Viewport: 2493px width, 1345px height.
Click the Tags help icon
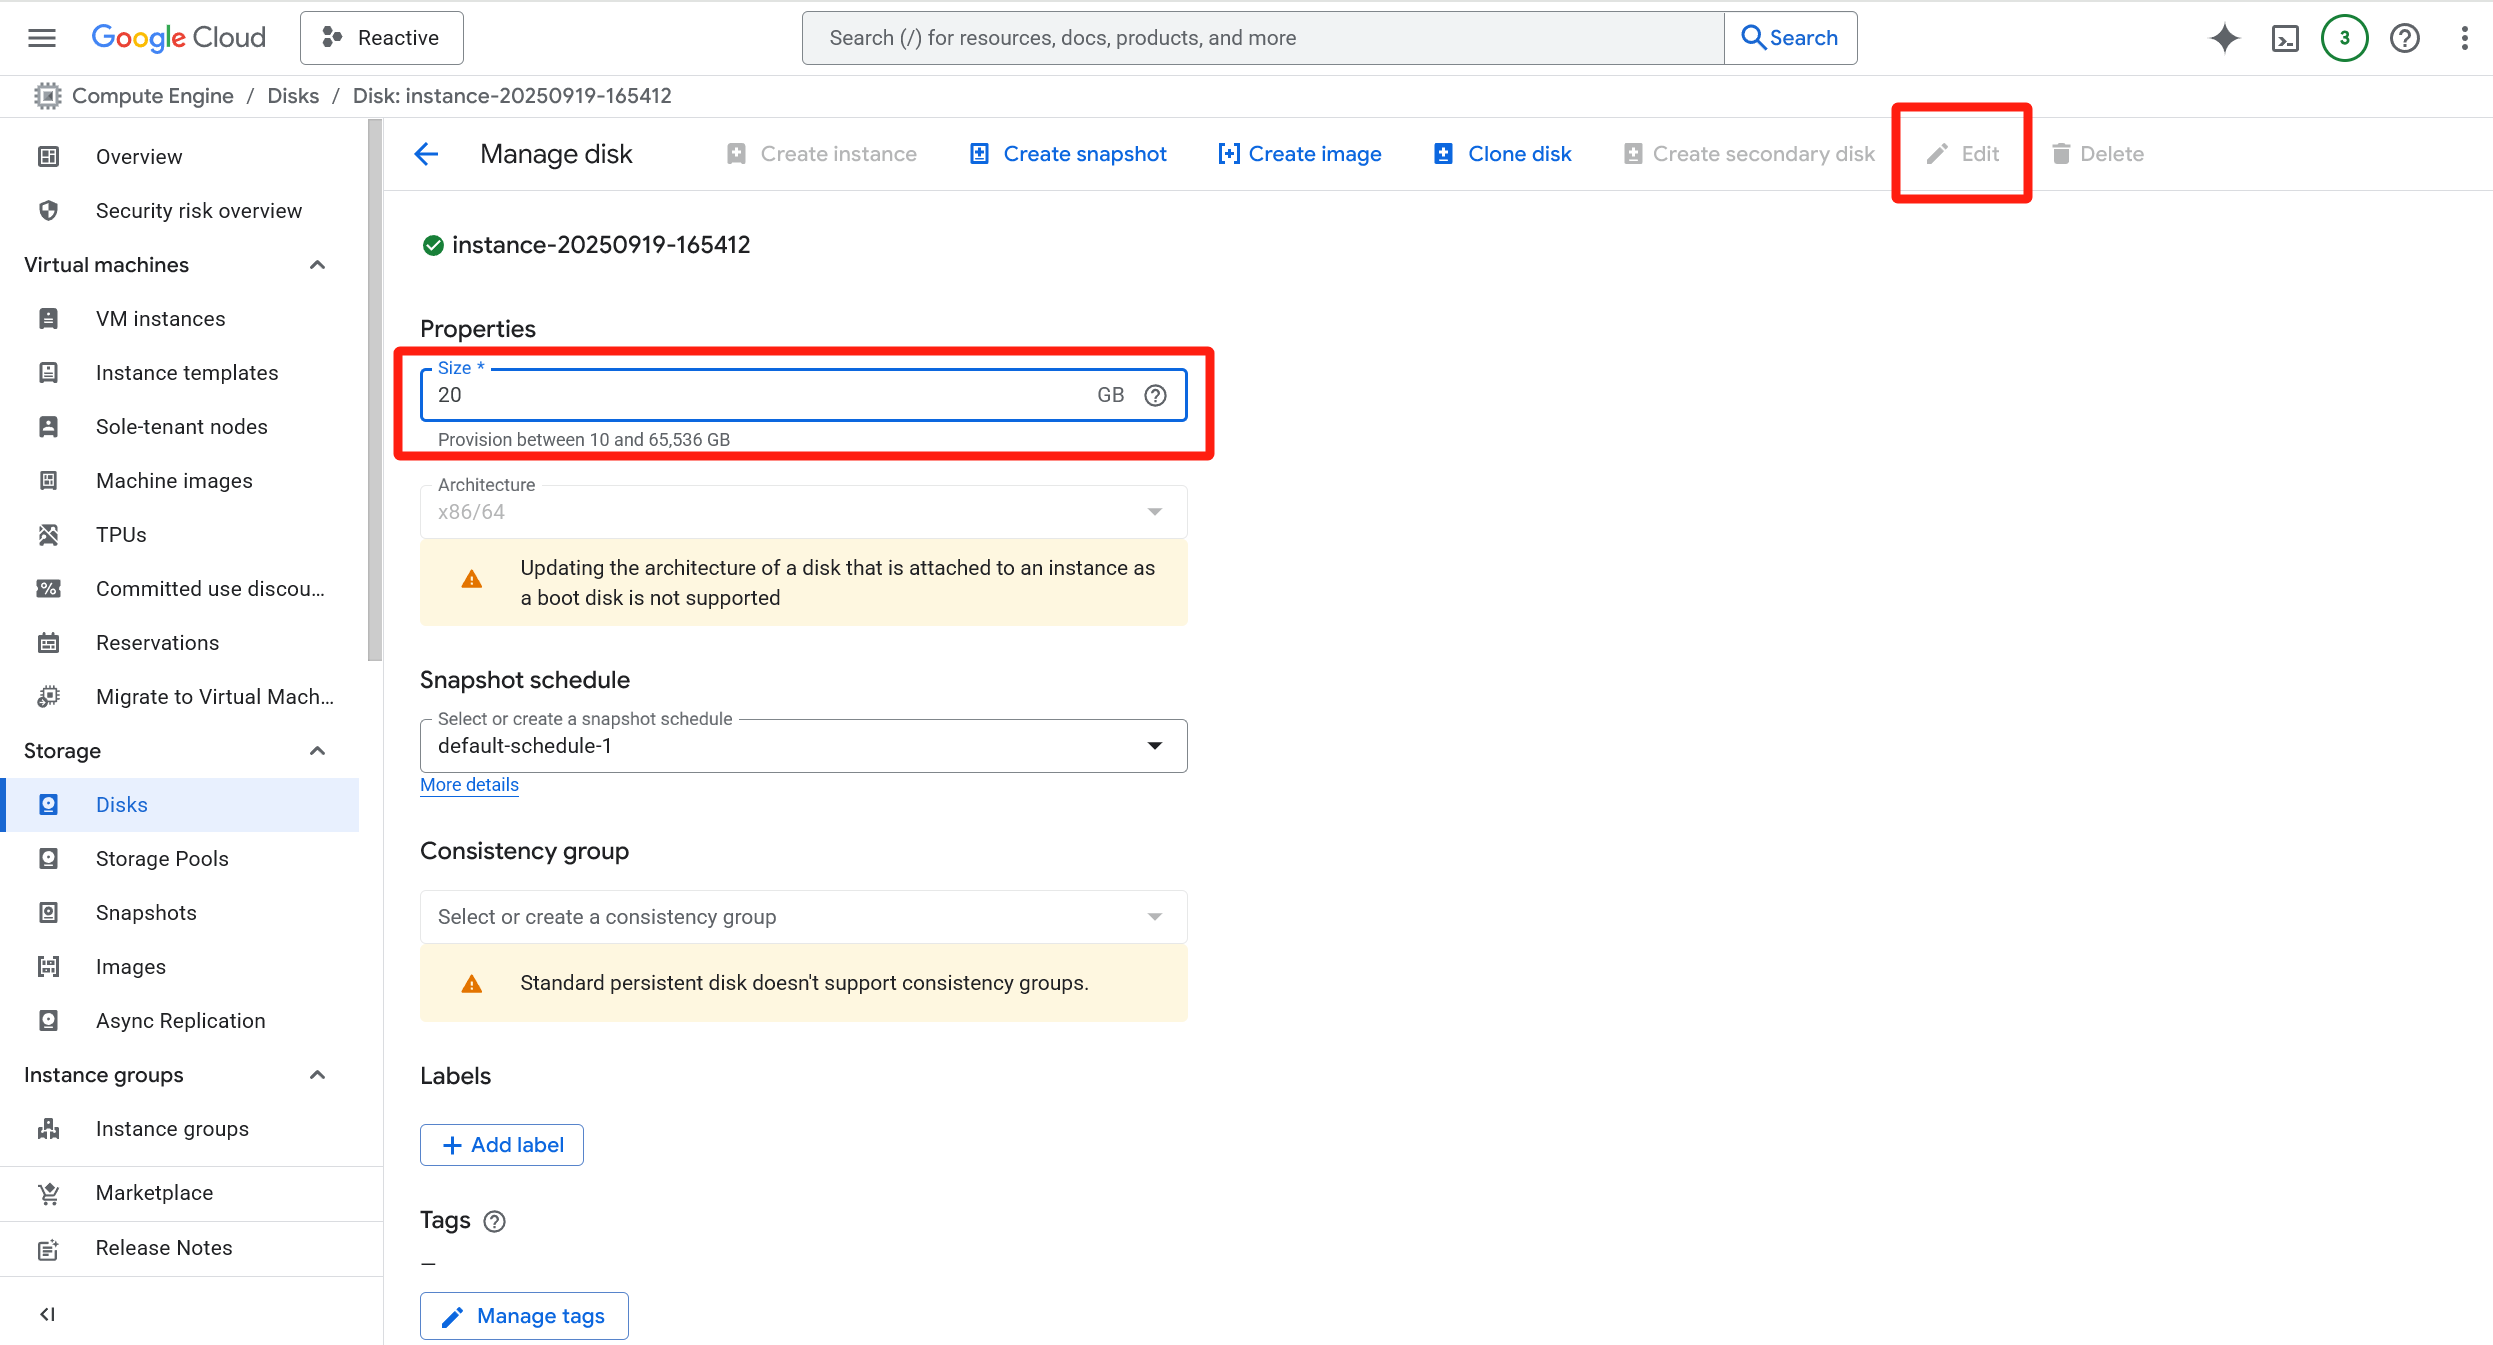[x=494, y=1221]
